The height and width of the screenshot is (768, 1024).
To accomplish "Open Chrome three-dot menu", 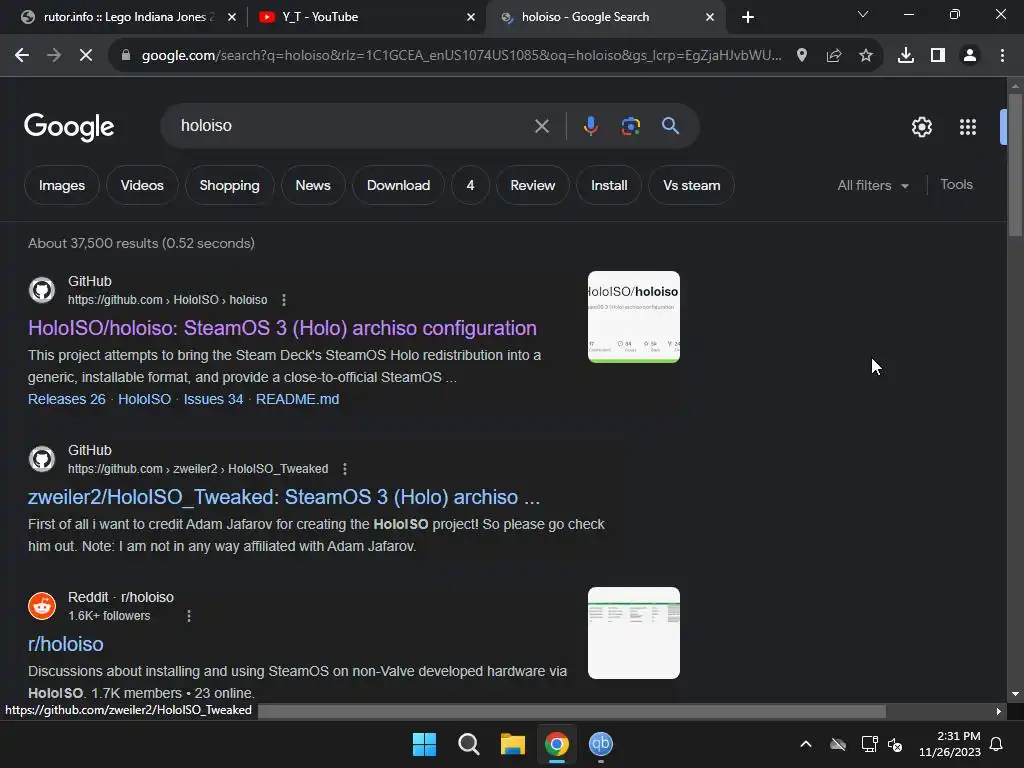I will 1002,56.
